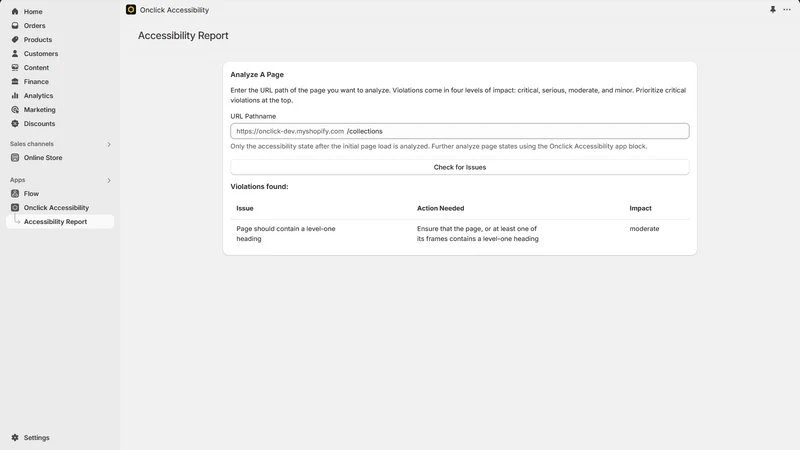Click the 'Page should contain a level-one heading' cell
This screenshot has width=800, height=450.
point(286,234)
